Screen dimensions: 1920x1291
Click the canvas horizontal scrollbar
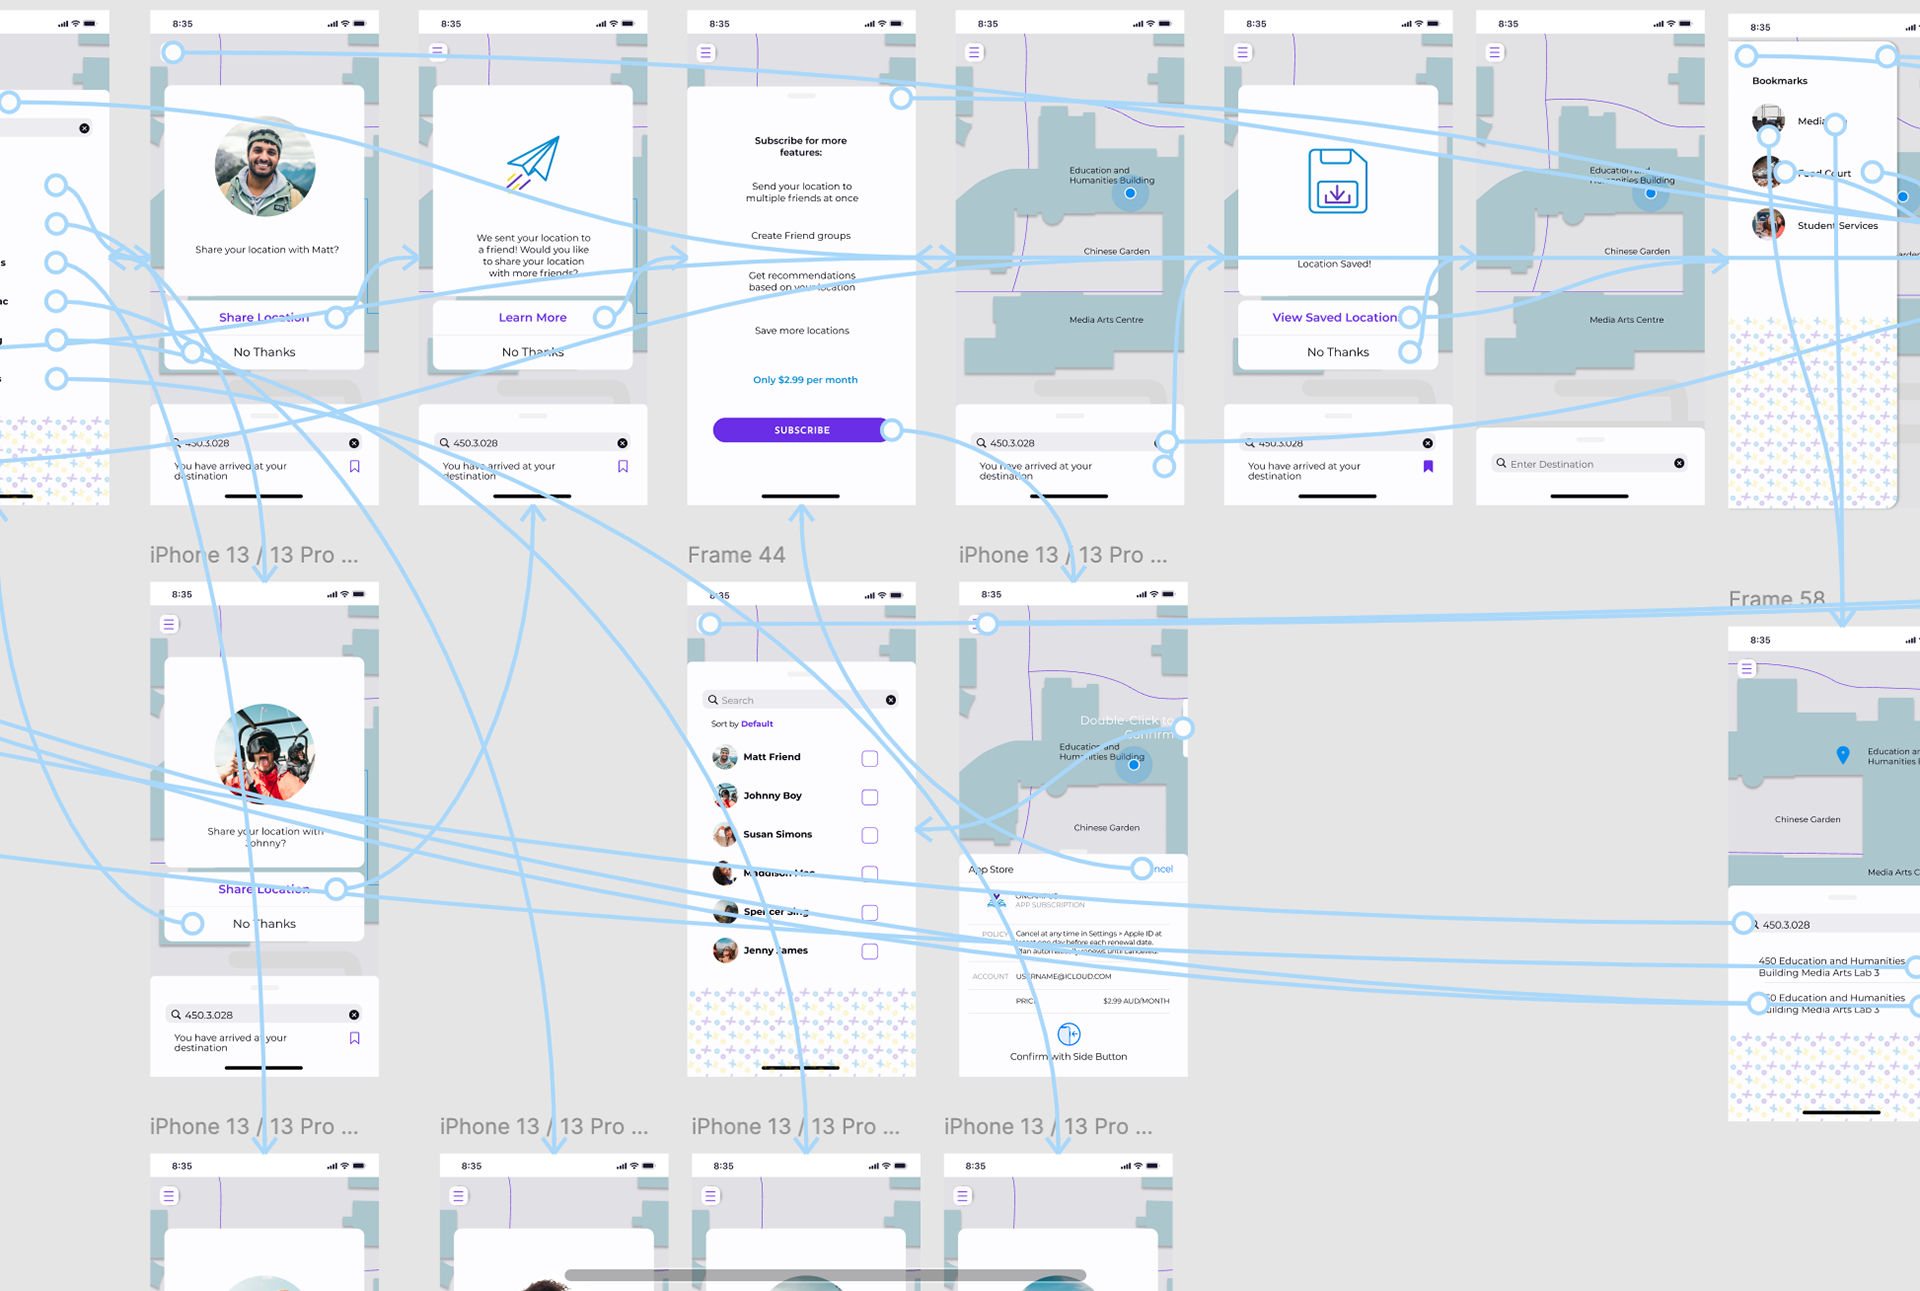pos(825,1275)
